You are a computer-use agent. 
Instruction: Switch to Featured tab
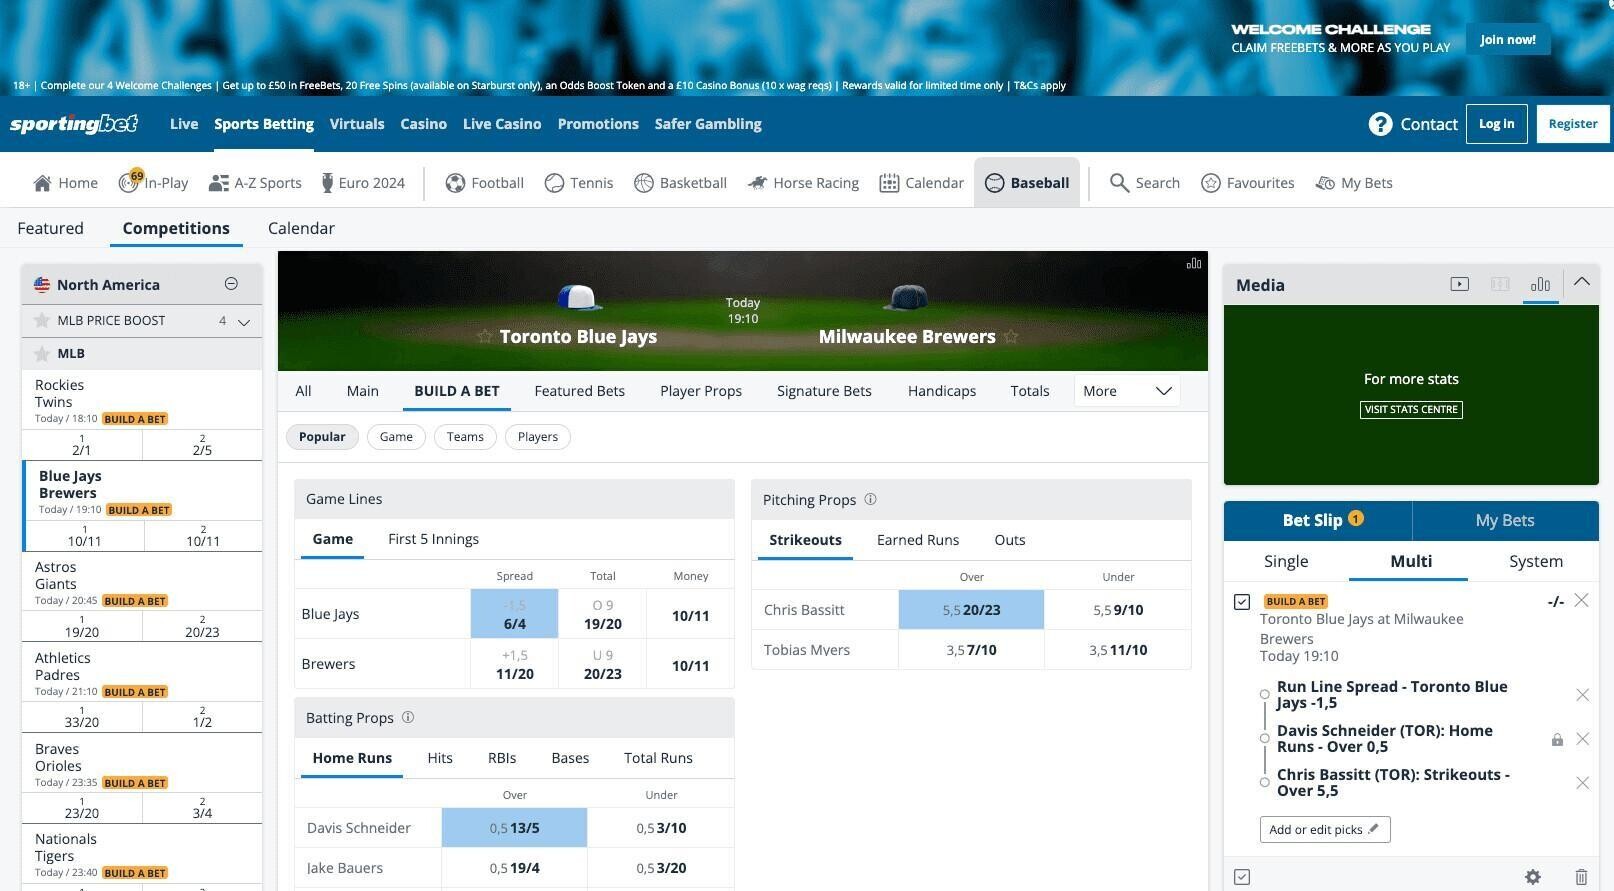click(x=50, y=228)
